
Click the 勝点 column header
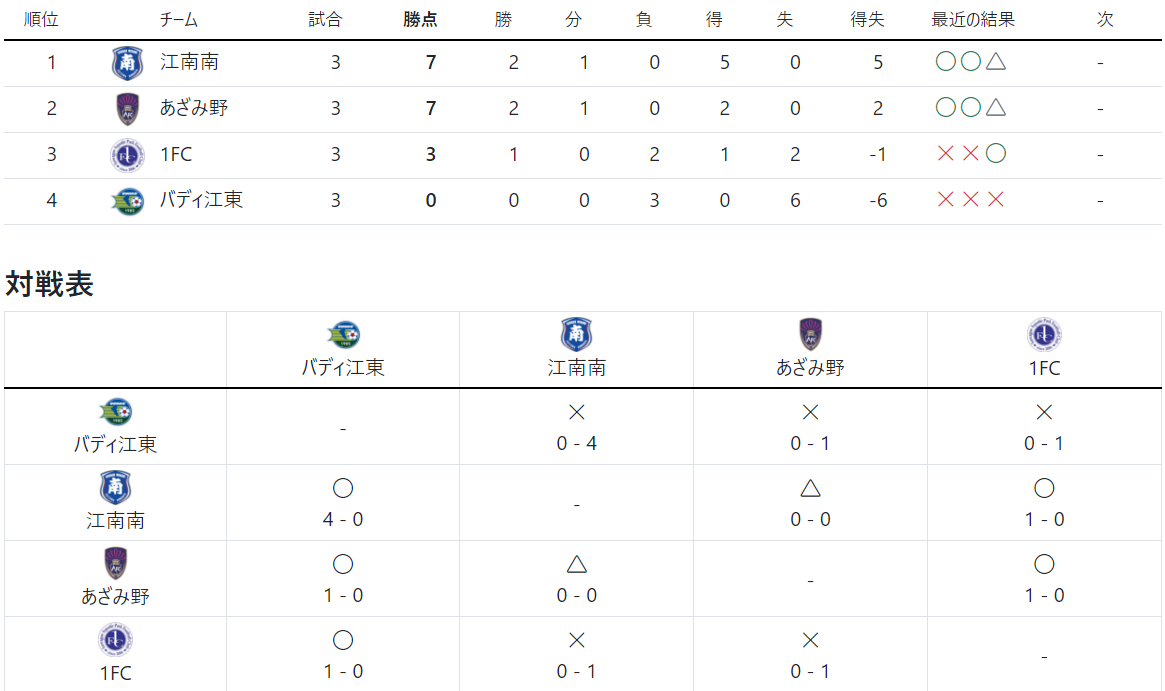pyautogui.click(x=421, y=20)
